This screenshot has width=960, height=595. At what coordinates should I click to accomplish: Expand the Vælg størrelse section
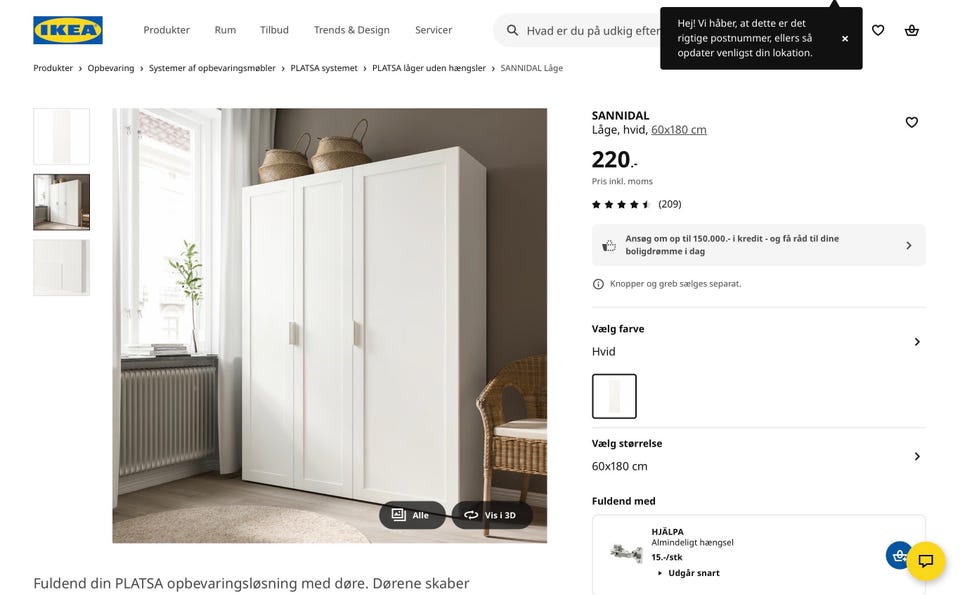point(759,455)
